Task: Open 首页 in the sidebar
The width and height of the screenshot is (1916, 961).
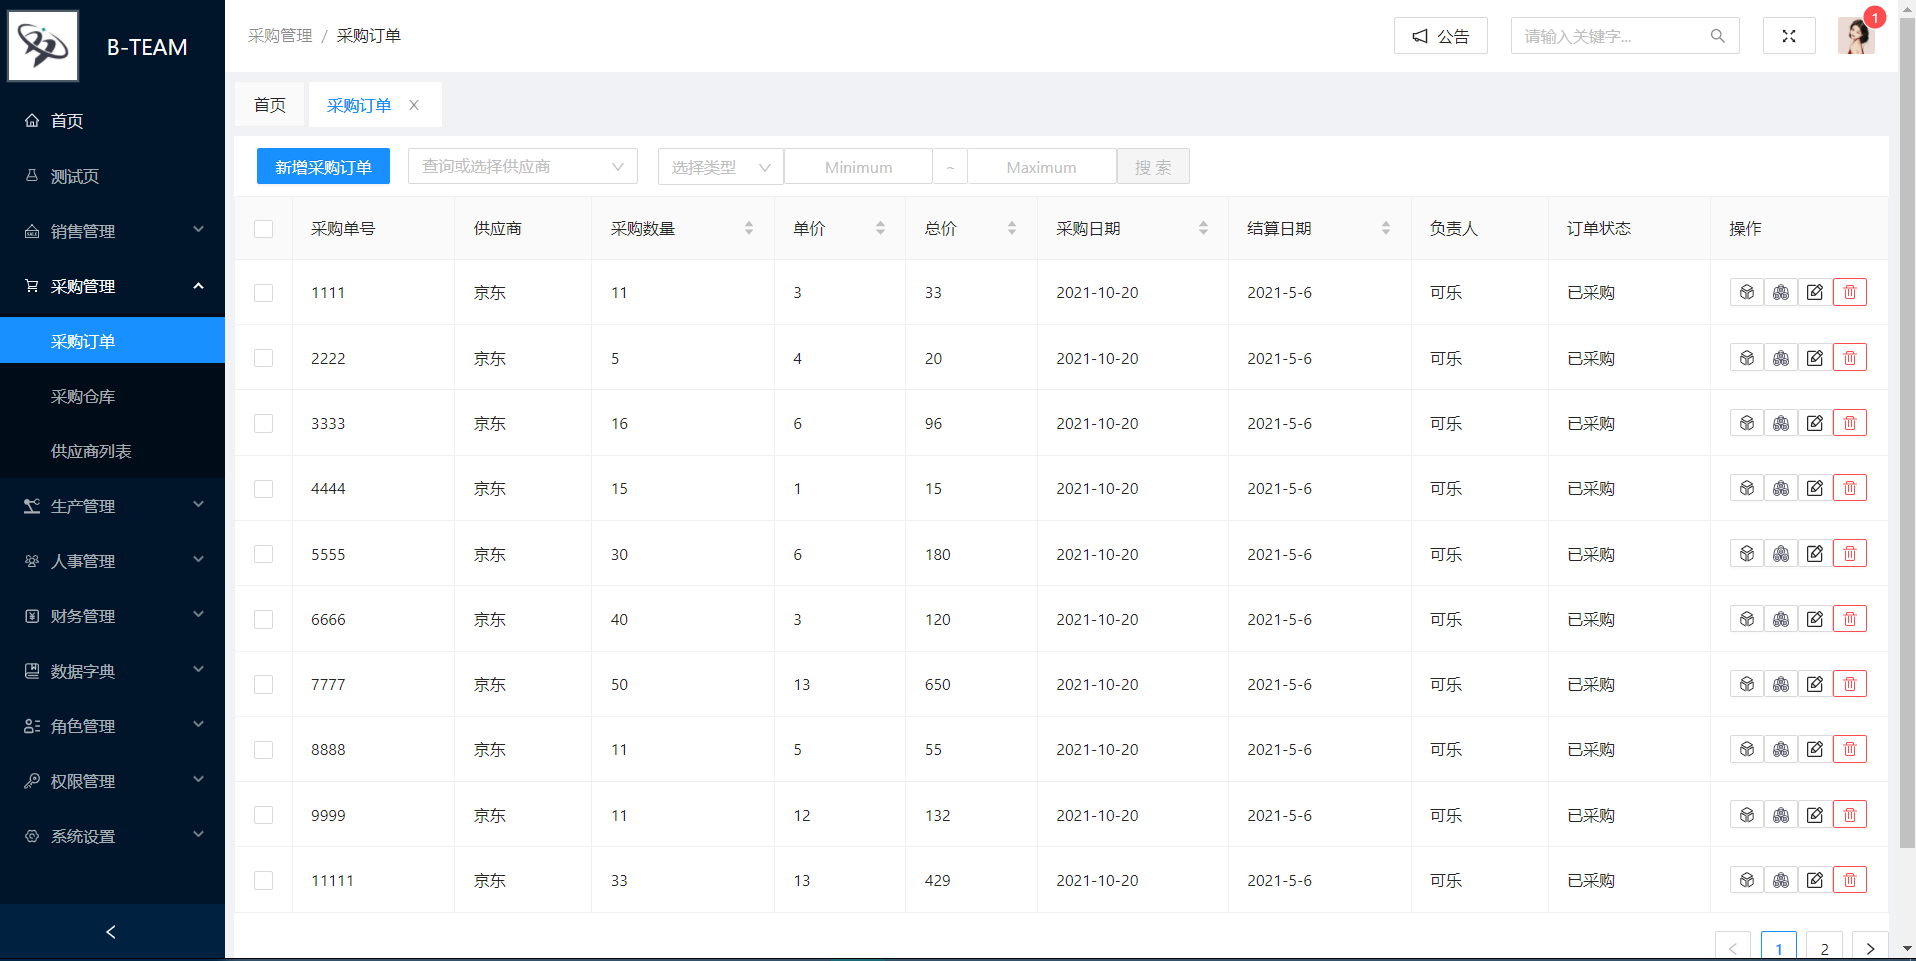Action: [x=112, y=121]
